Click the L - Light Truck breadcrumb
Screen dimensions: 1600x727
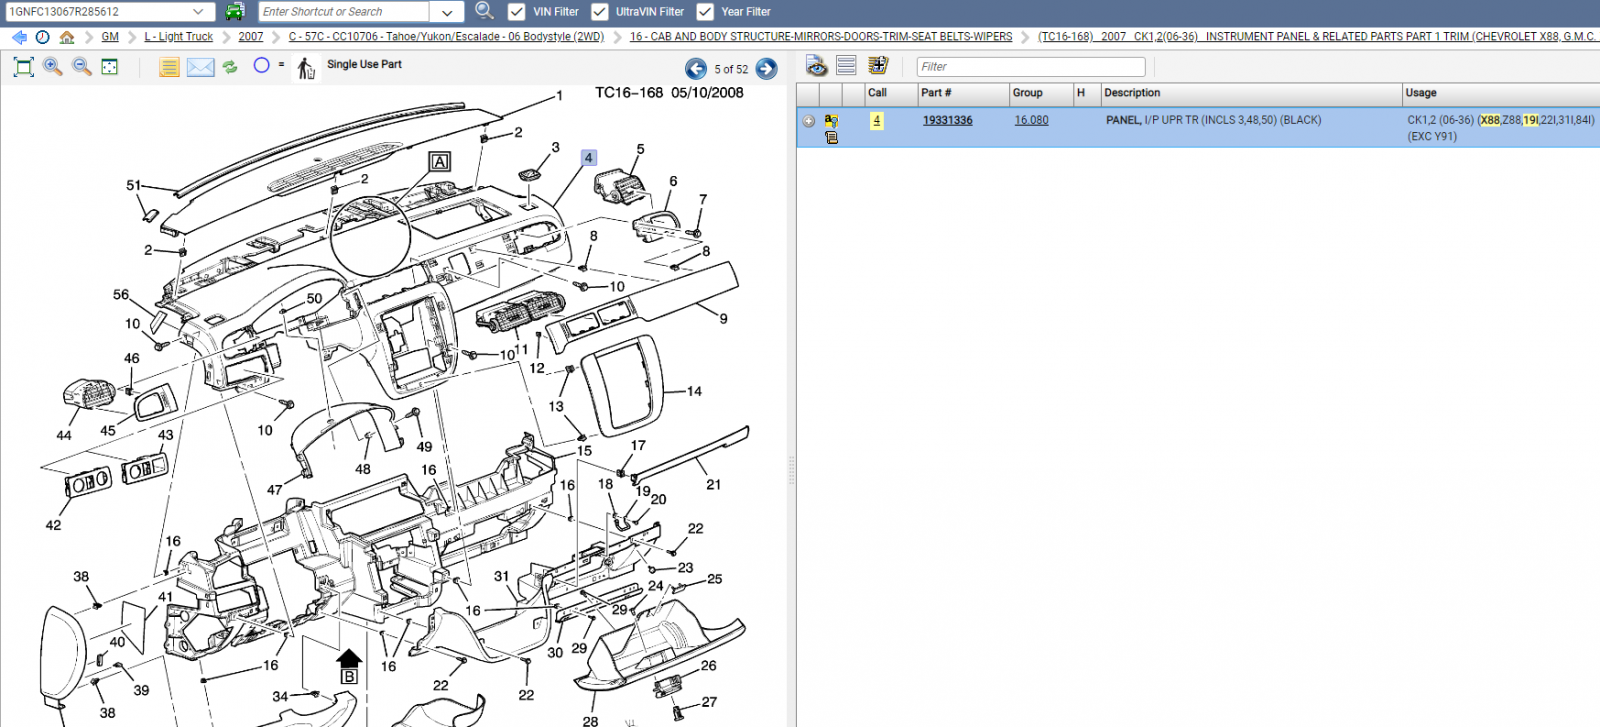pos(179,37)
